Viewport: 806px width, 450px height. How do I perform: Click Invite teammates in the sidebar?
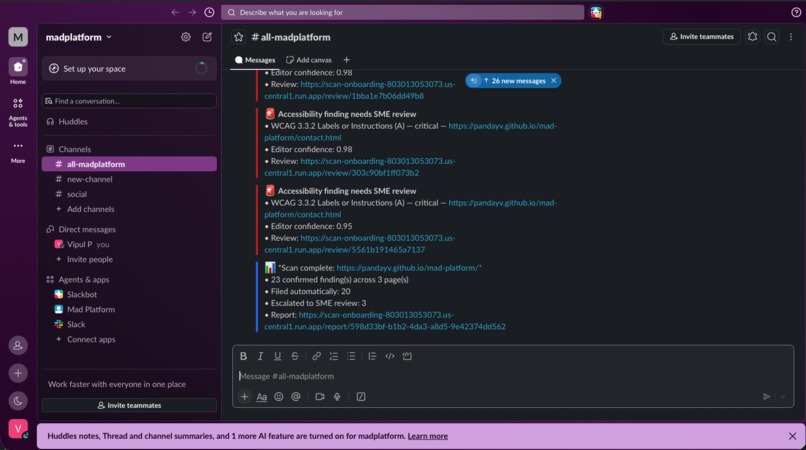point(129,405)
